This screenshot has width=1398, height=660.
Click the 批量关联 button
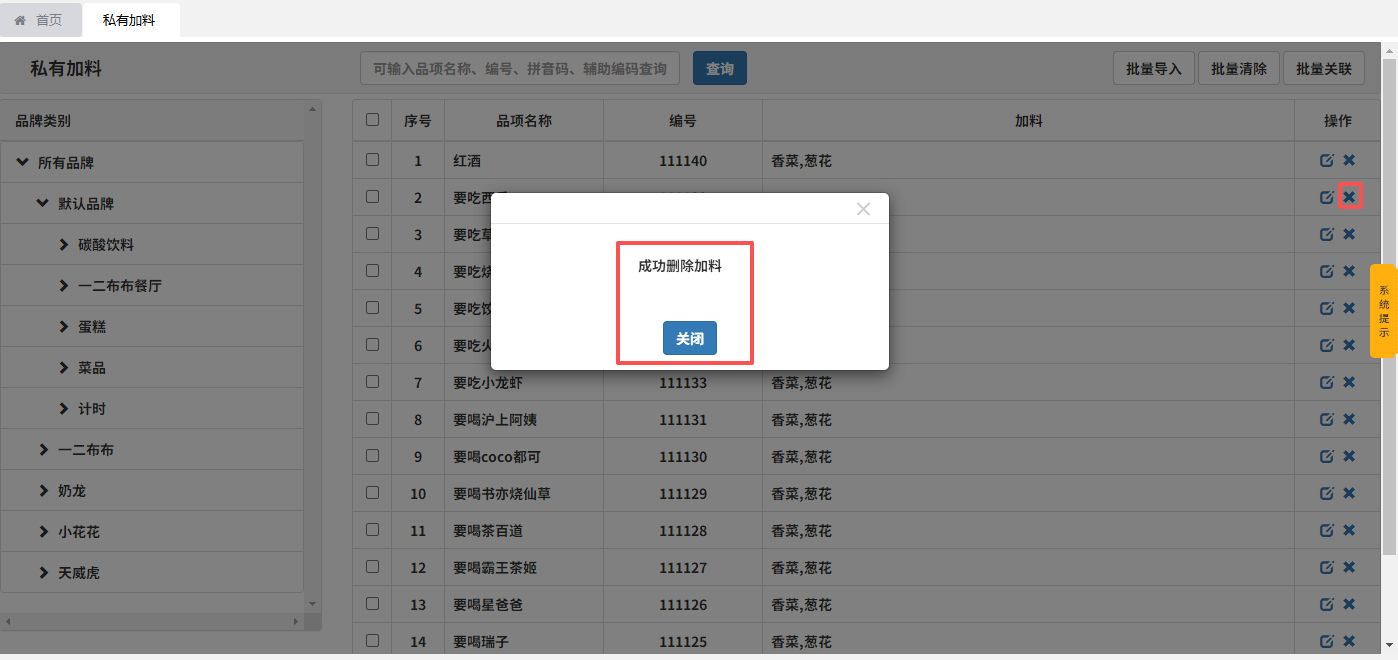1324,68
